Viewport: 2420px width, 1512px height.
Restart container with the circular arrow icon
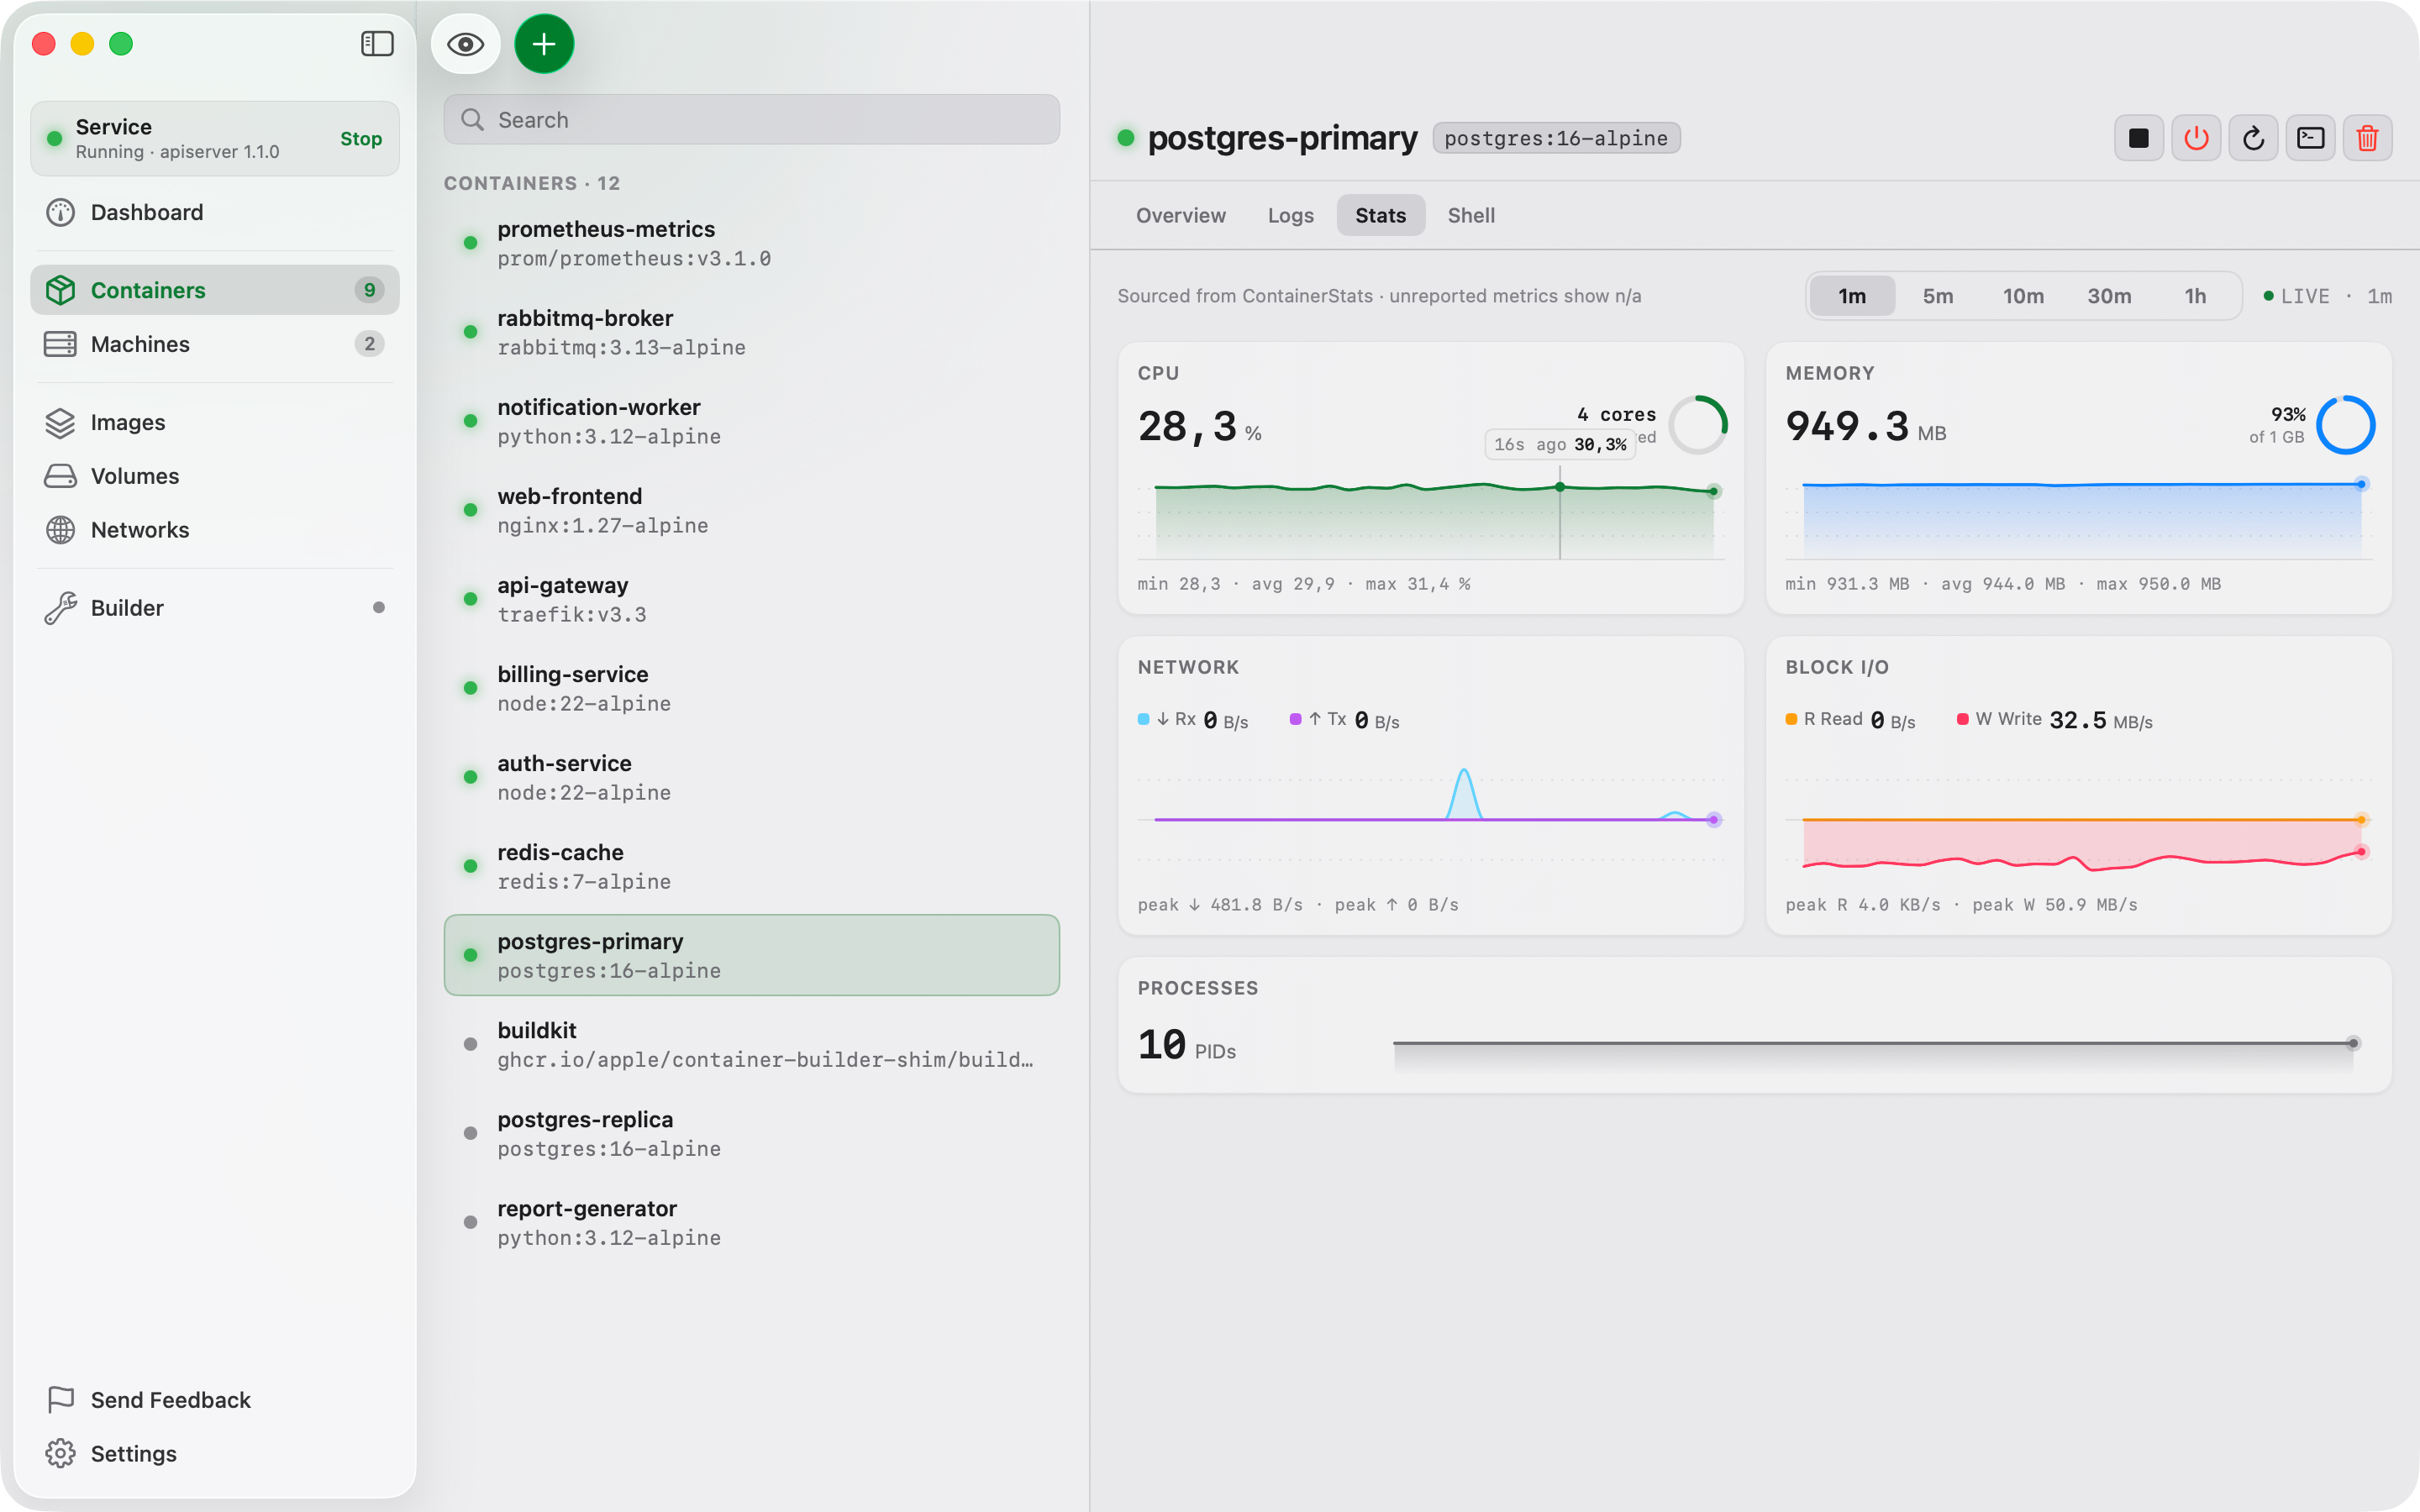(2253, 138)
